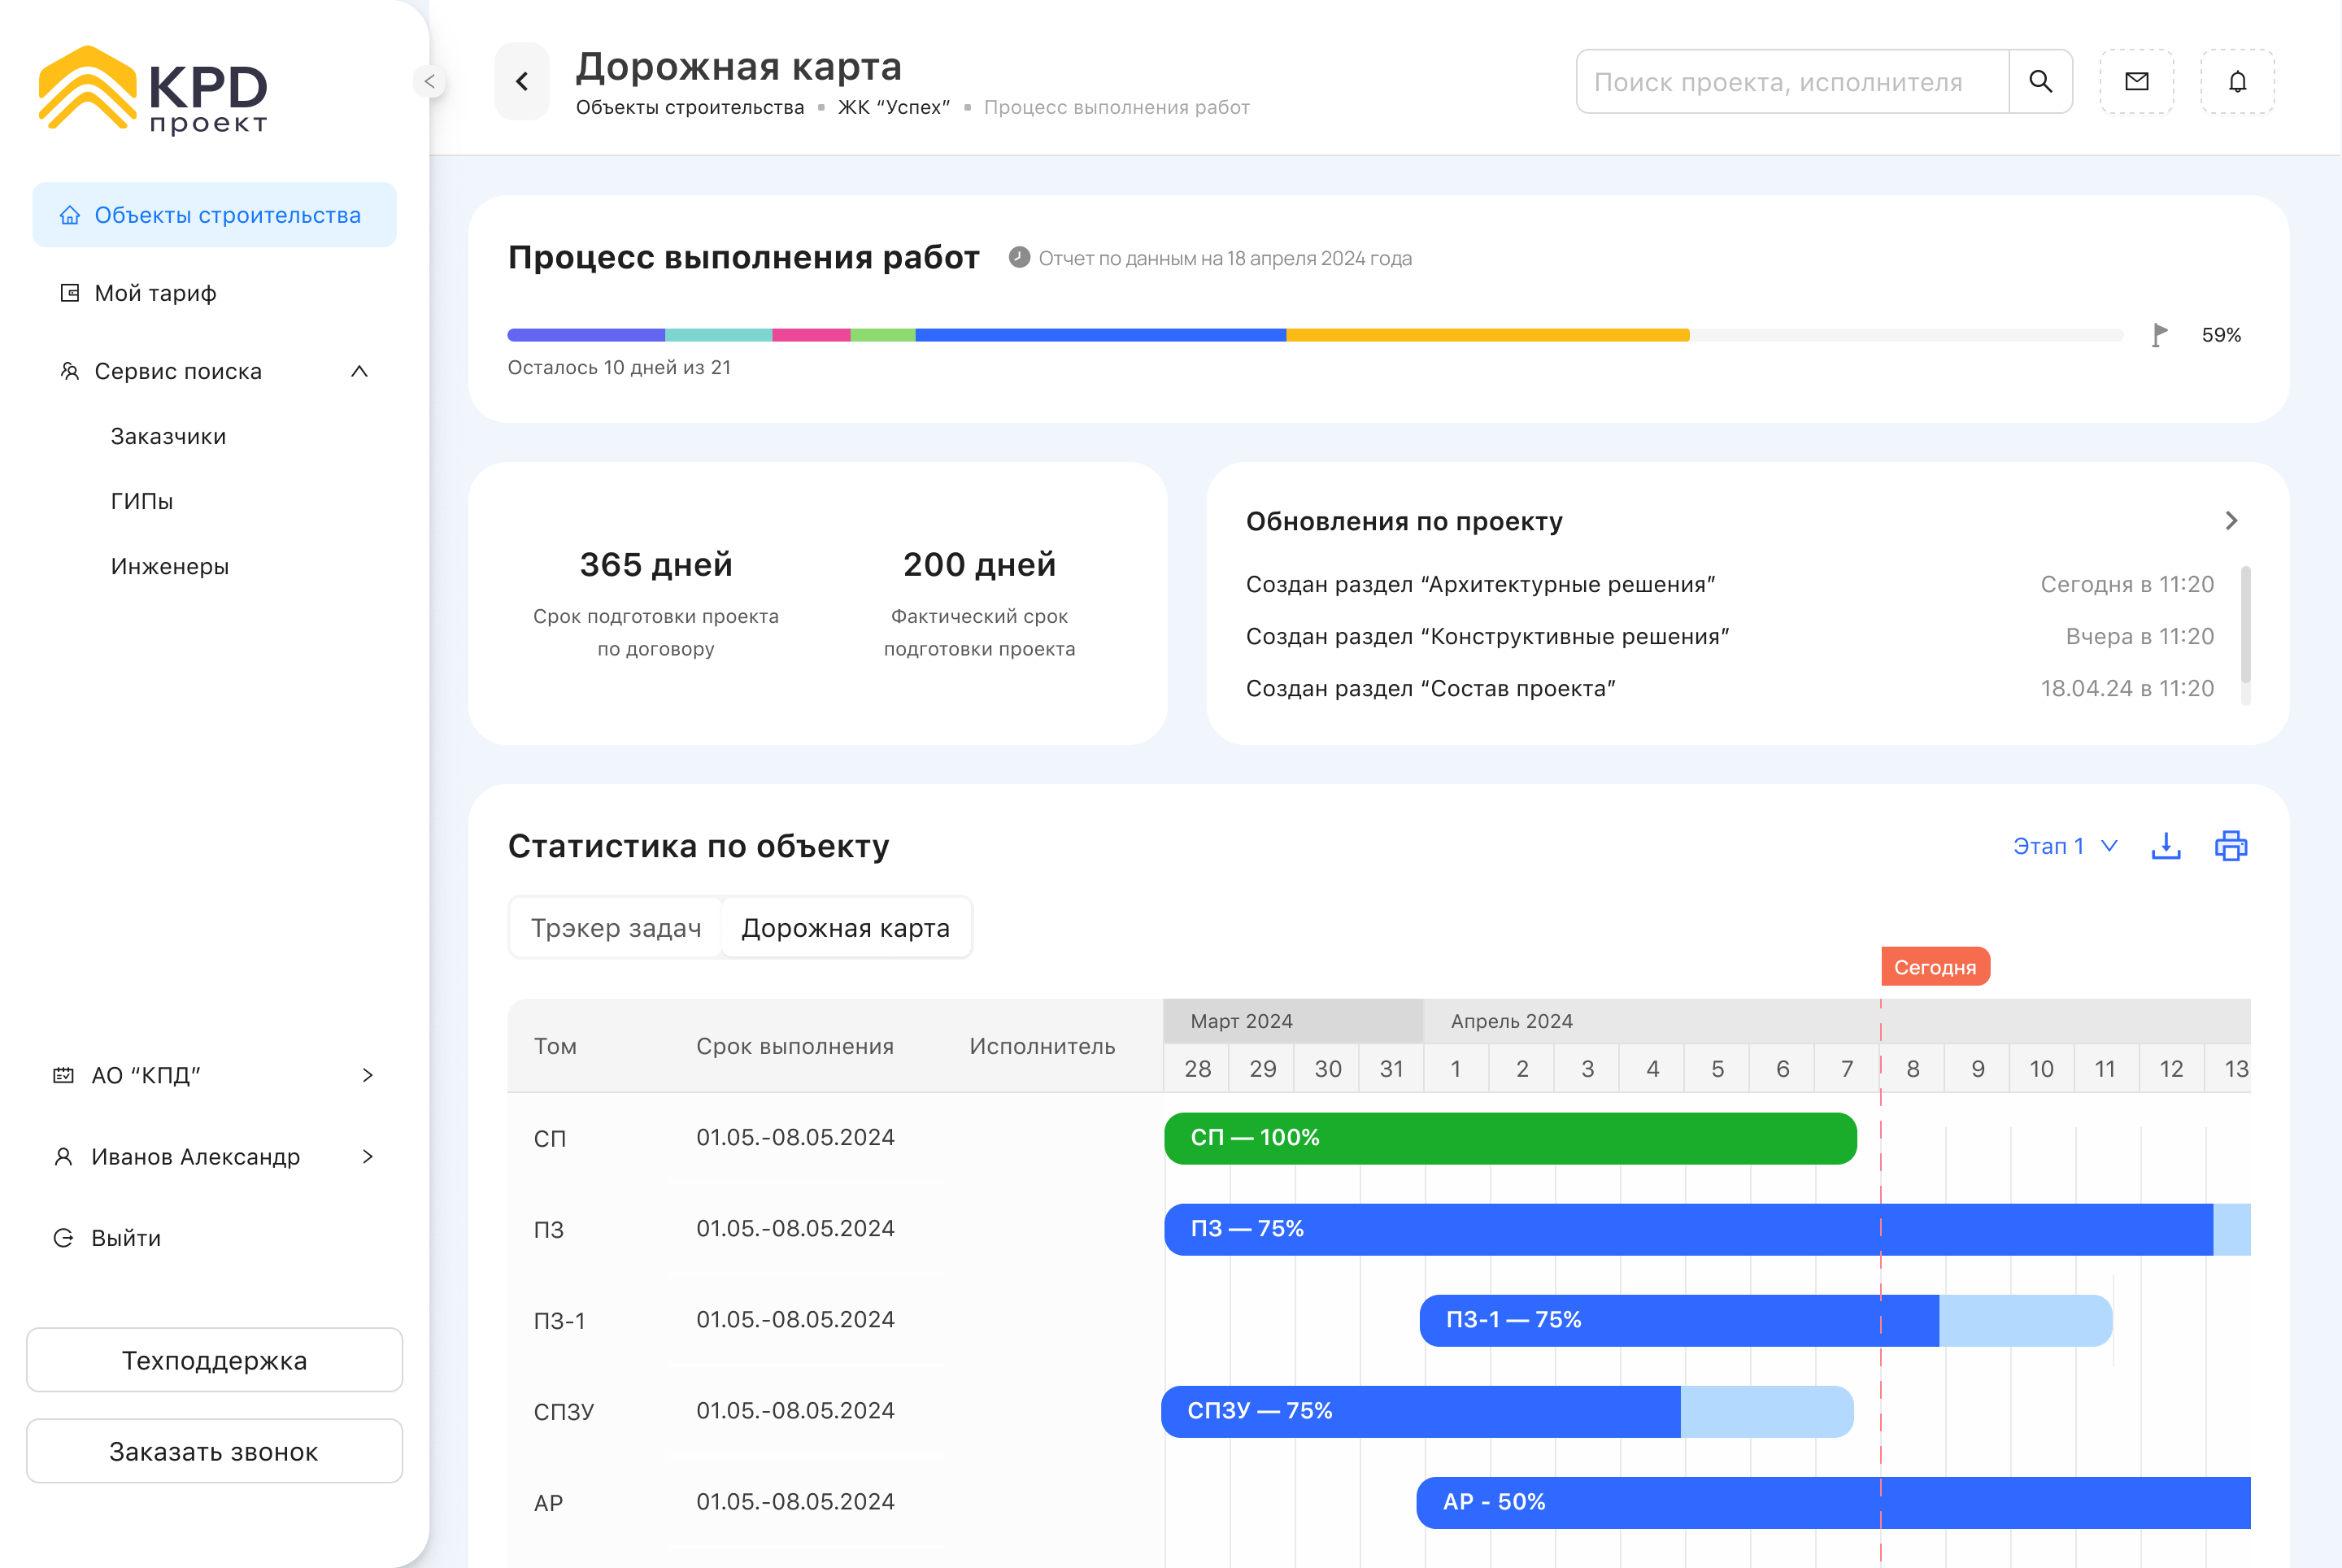Expand the АО “КПД” chevron
Image resolution: width=2342 pixels, height=1568 pixels.
pyautogui.click(x=368, y=1075)
